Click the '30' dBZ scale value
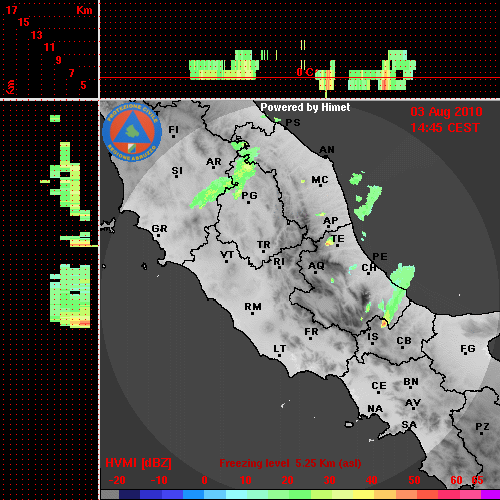This screenshot has width=500, height=500. [x=330, y=480]
